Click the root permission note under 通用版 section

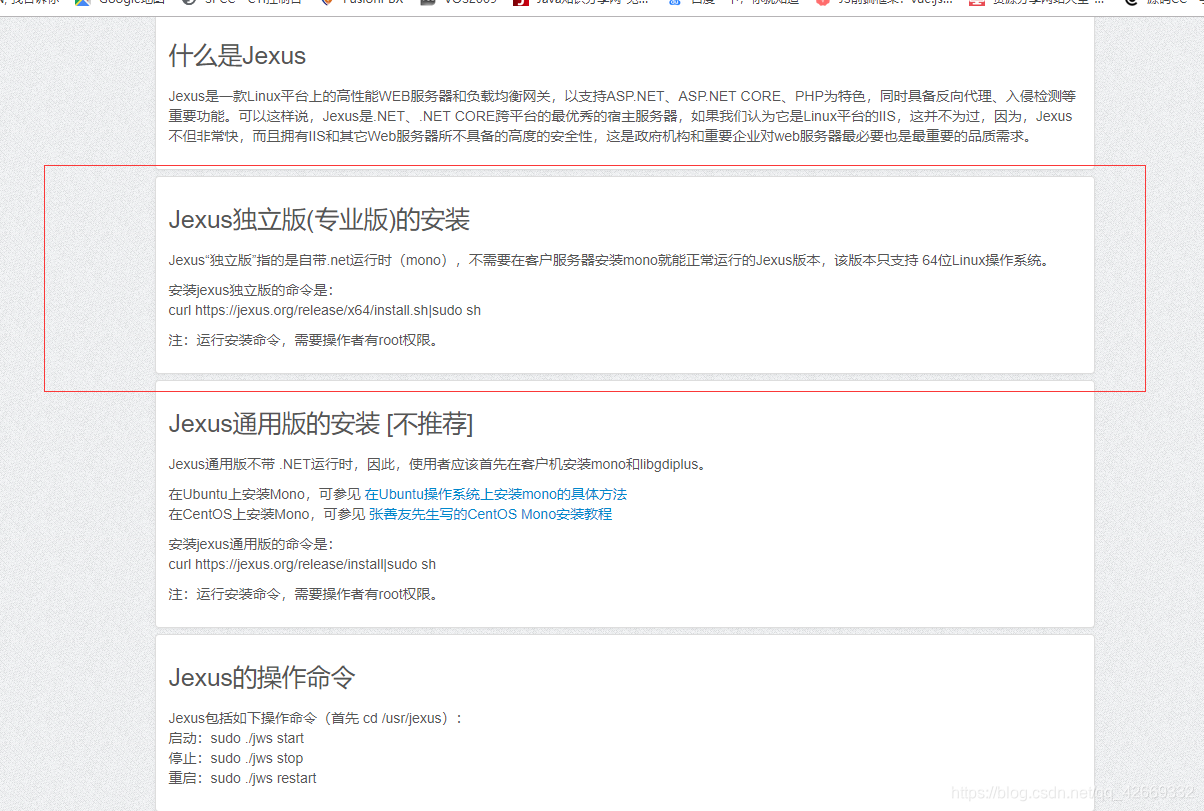pos(304,594)
